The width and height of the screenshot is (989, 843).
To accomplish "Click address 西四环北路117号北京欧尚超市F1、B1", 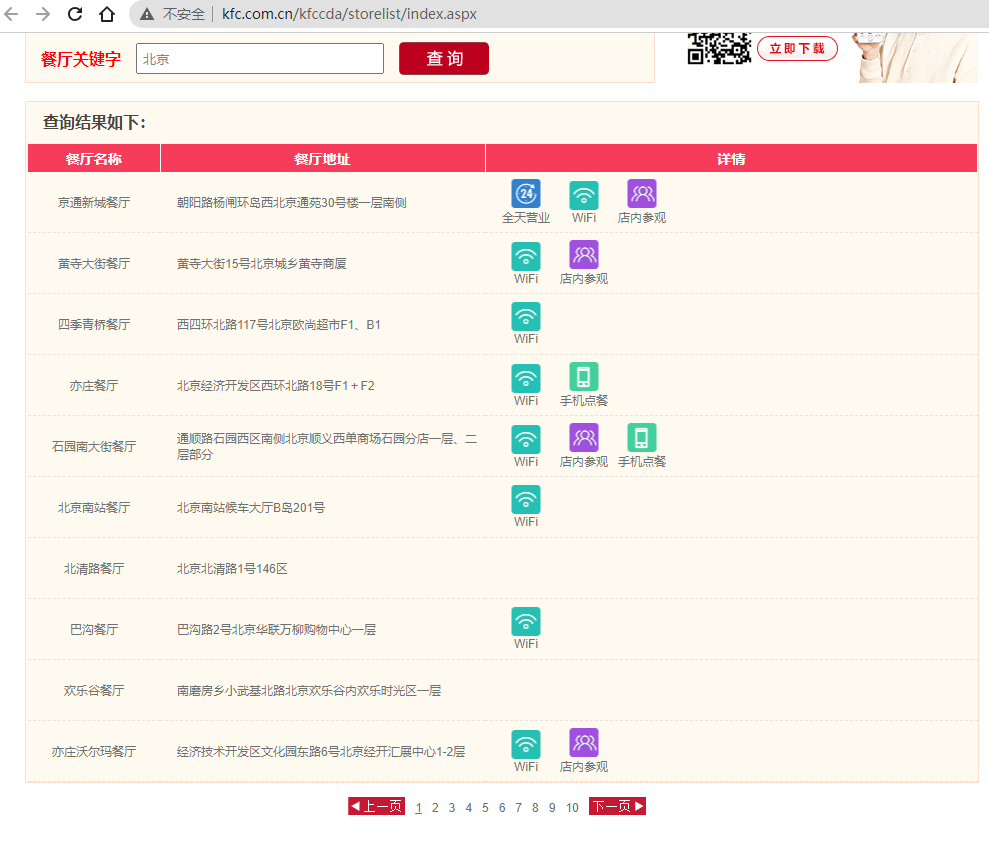I will coord(279,325).
